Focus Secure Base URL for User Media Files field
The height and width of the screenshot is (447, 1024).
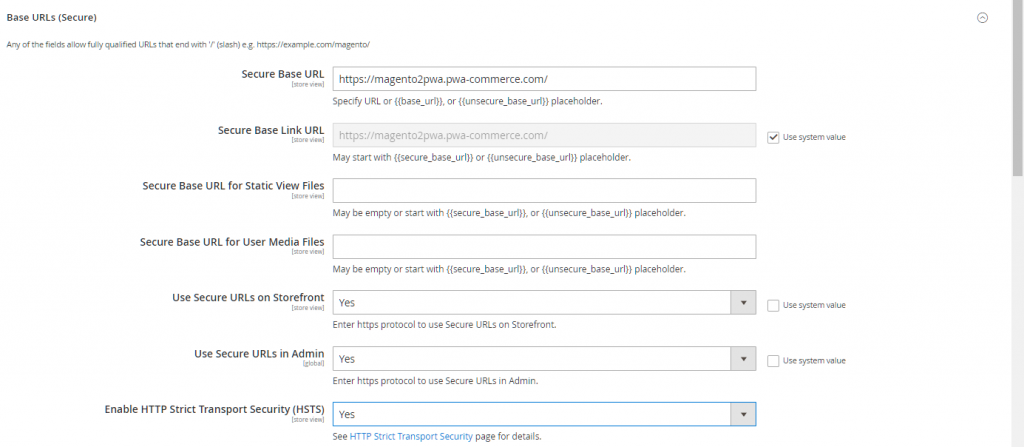[x=543, y=247]
